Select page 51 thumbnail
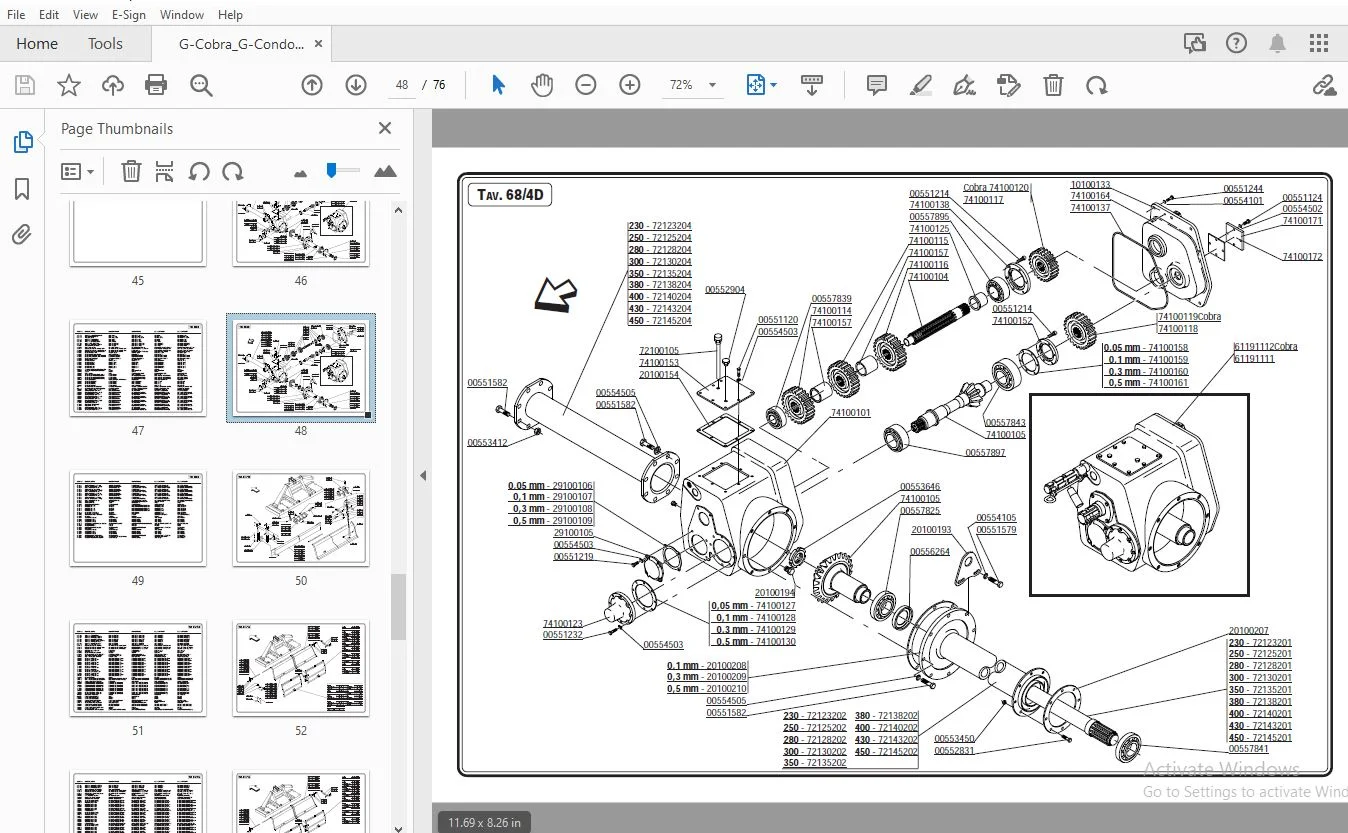 (138, 668)
